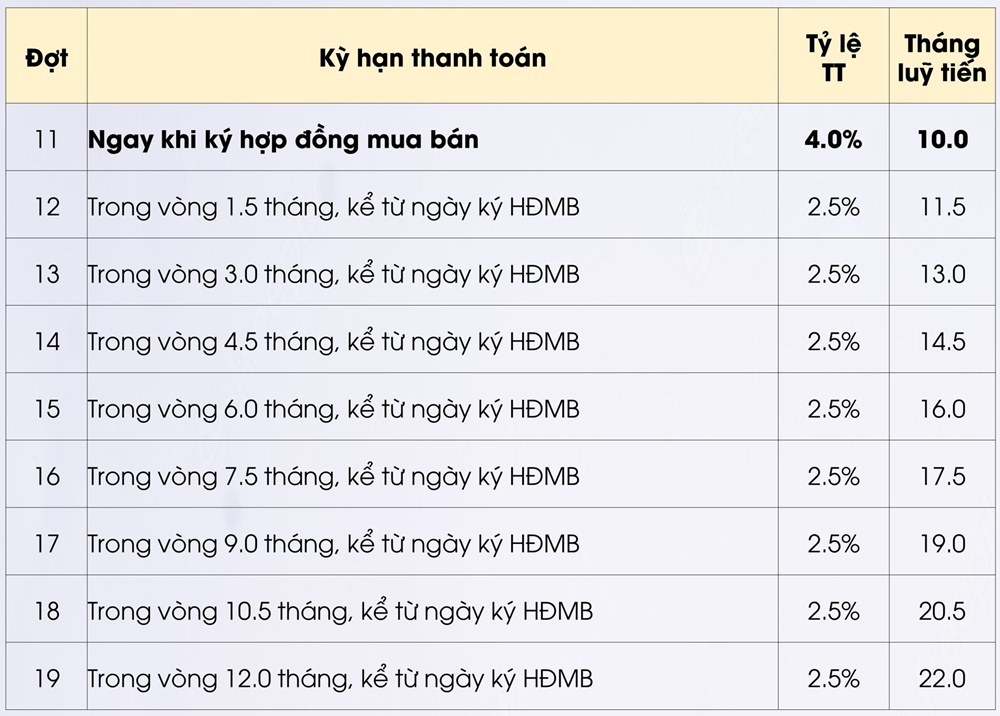Select the cumulative month value 20.5
The width and height of the screenshot is (1000, 716).
point(943,611)
